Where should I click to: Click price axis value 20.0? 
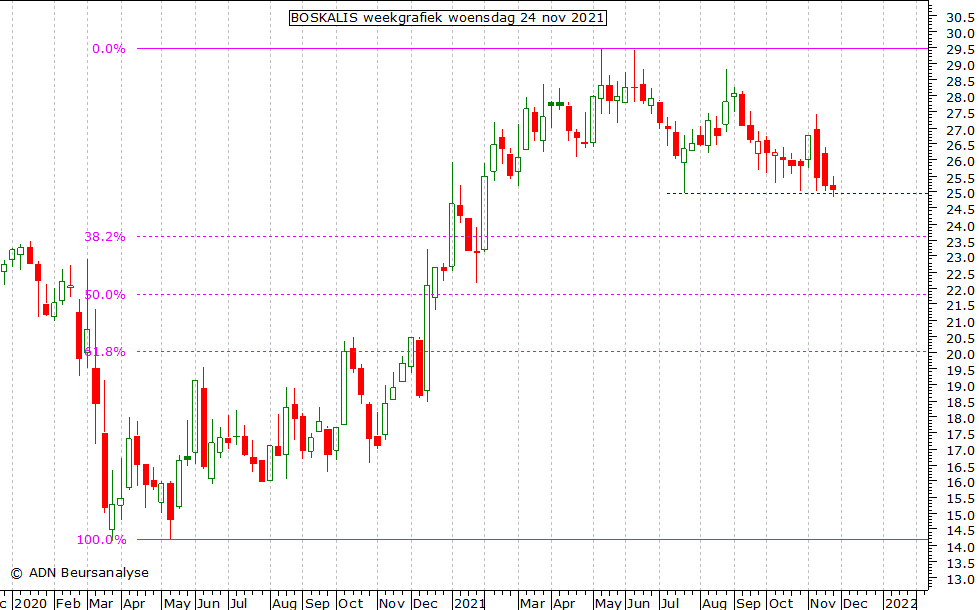tap(960, 355)
